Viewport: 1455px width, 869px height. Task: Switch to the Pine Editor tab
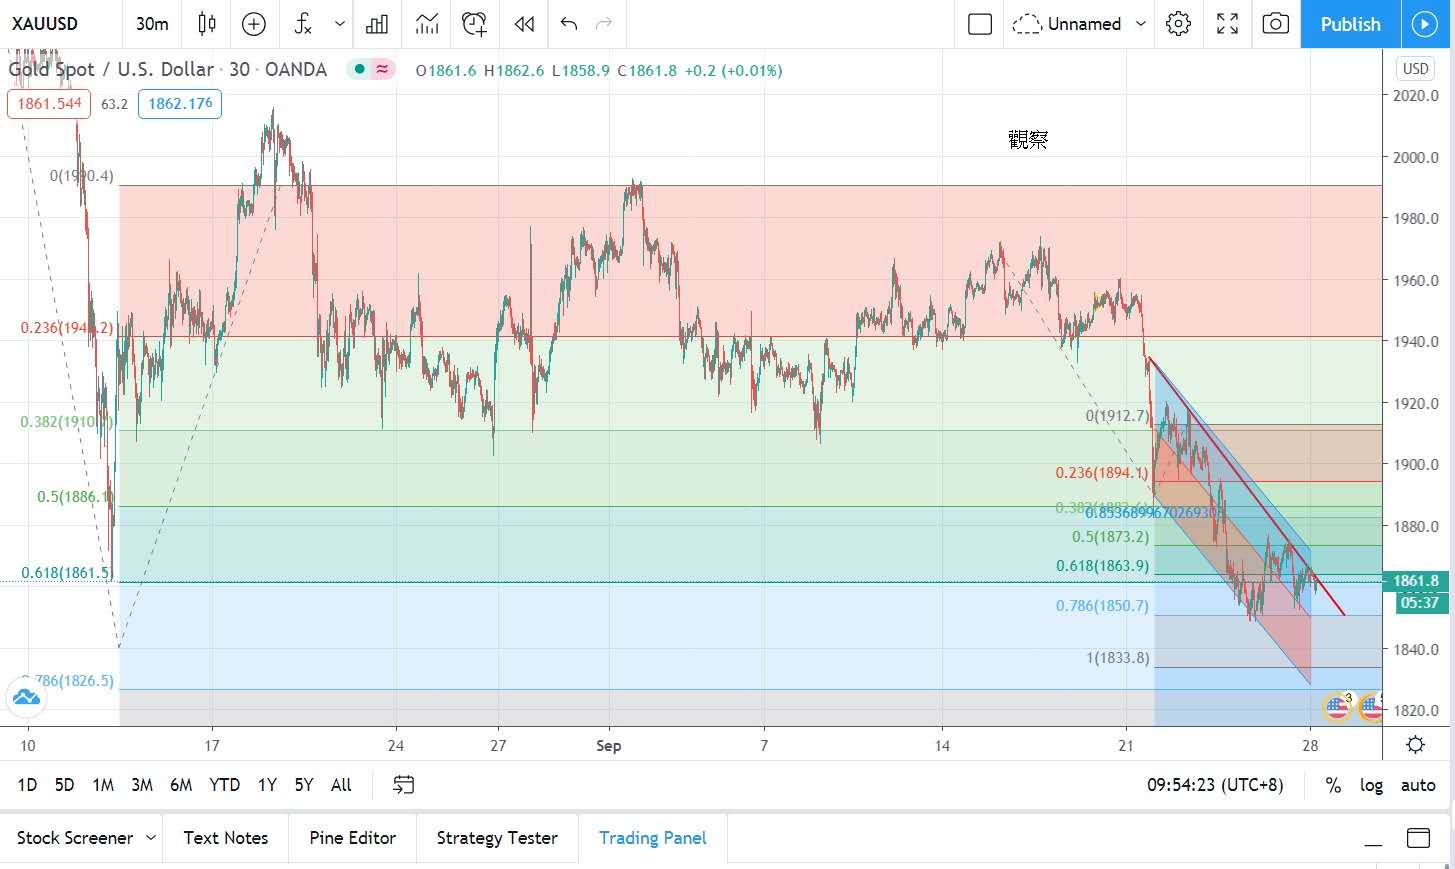pos(352,838)
